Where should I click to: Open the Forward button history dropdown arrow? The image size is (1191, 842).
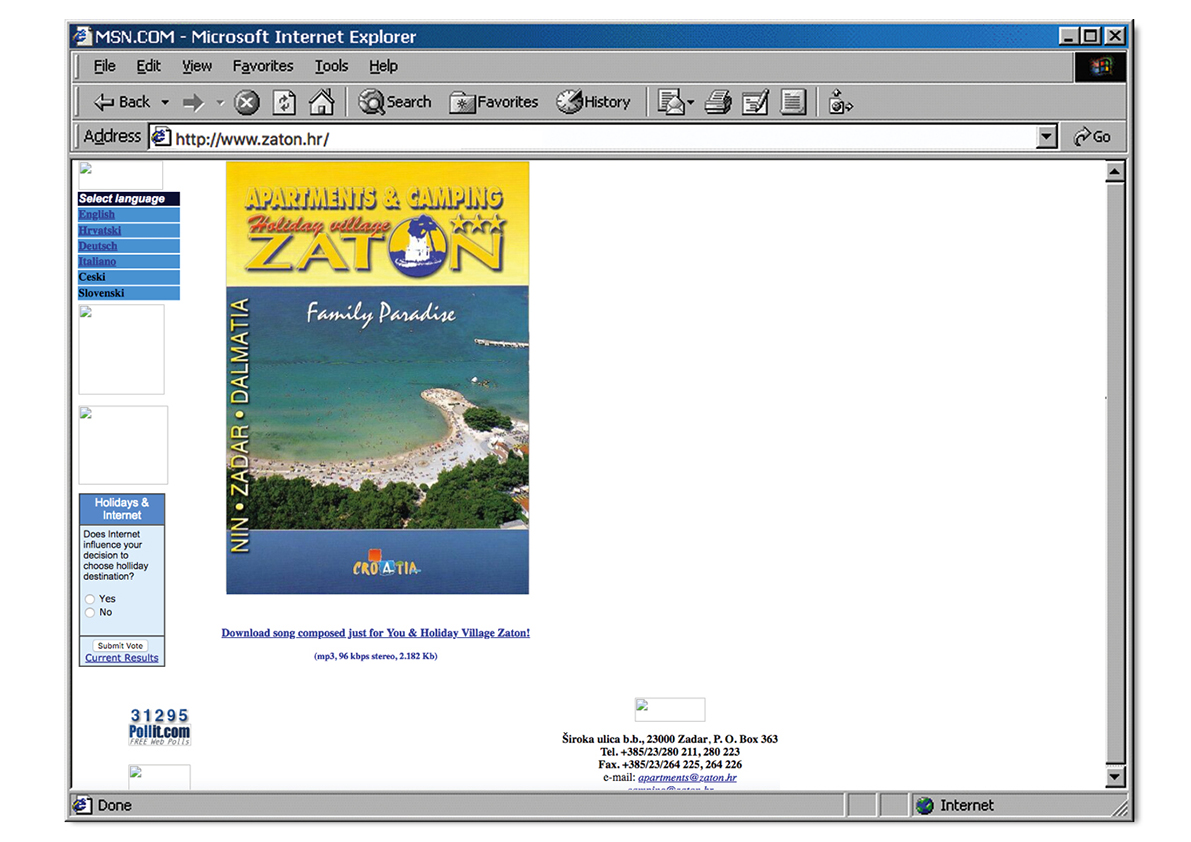pyautogui.click(x=221, y=102)
